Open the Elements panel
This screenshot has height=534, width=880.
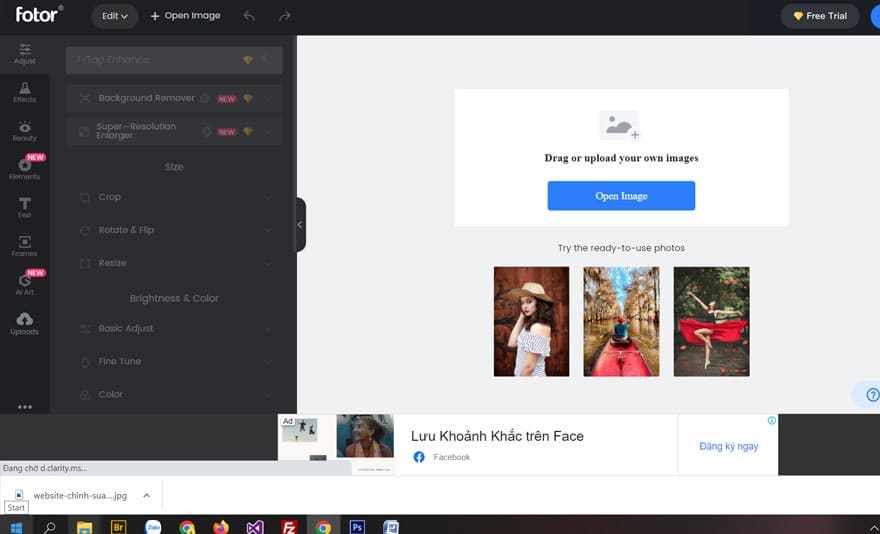(24, 169)
